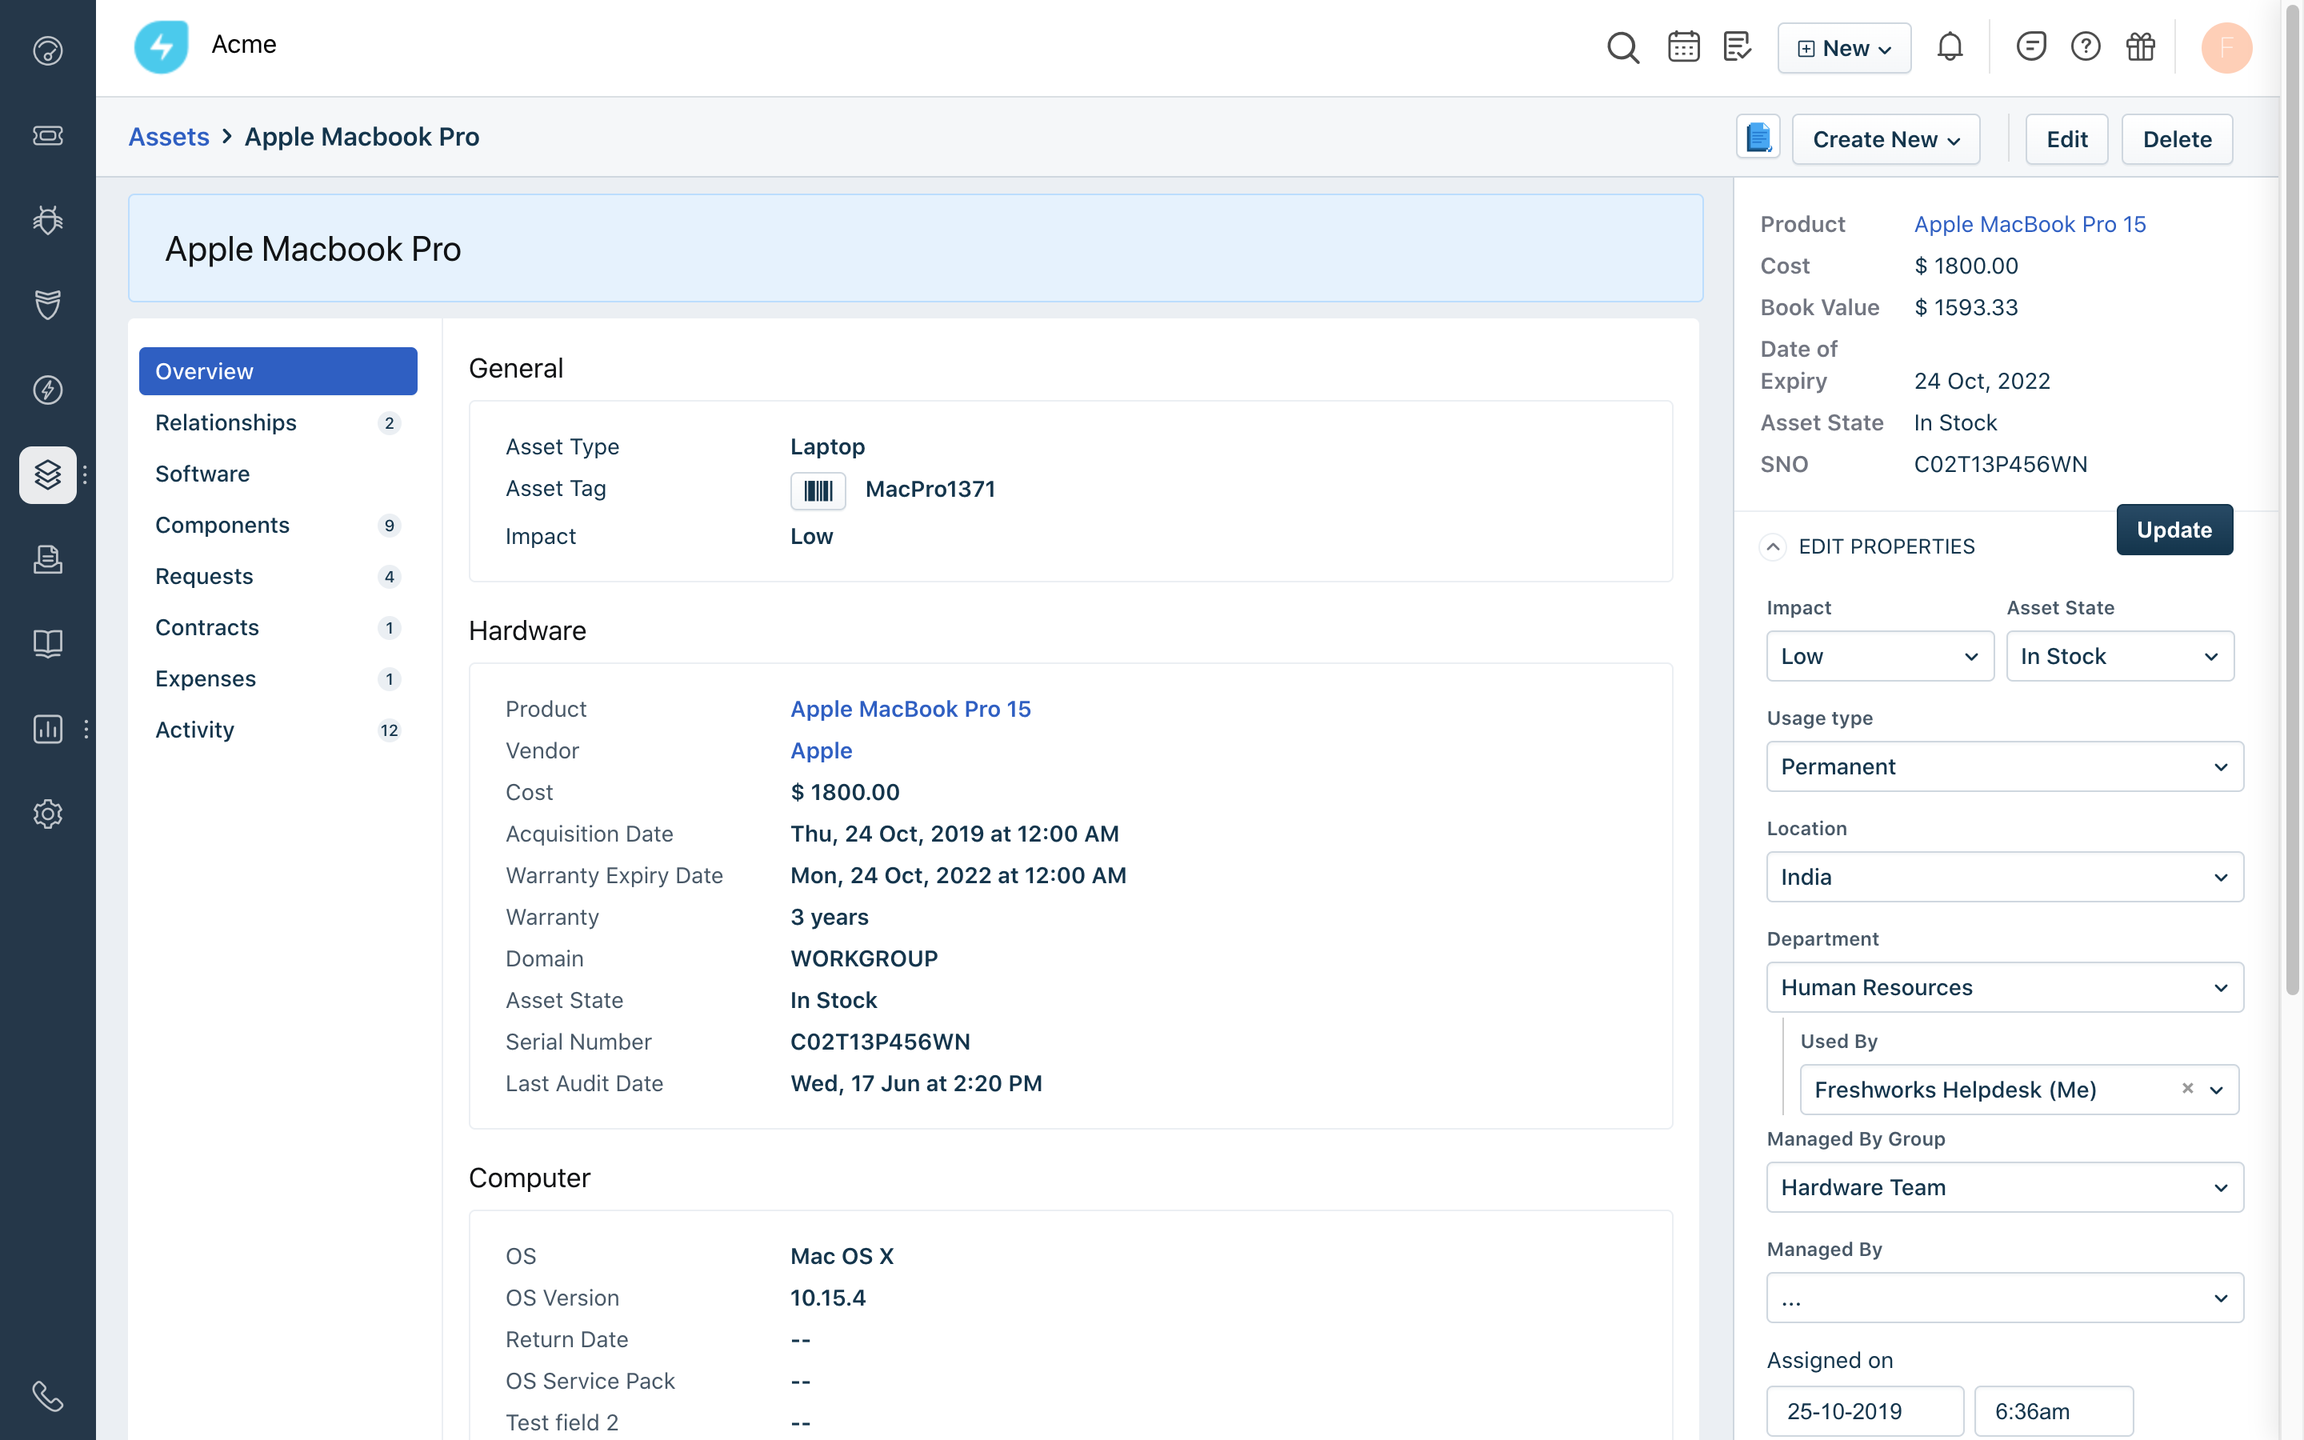Open the help question mark icon
Image resolution: width=2304 pixels, height=1440 pixels.
2085,46
